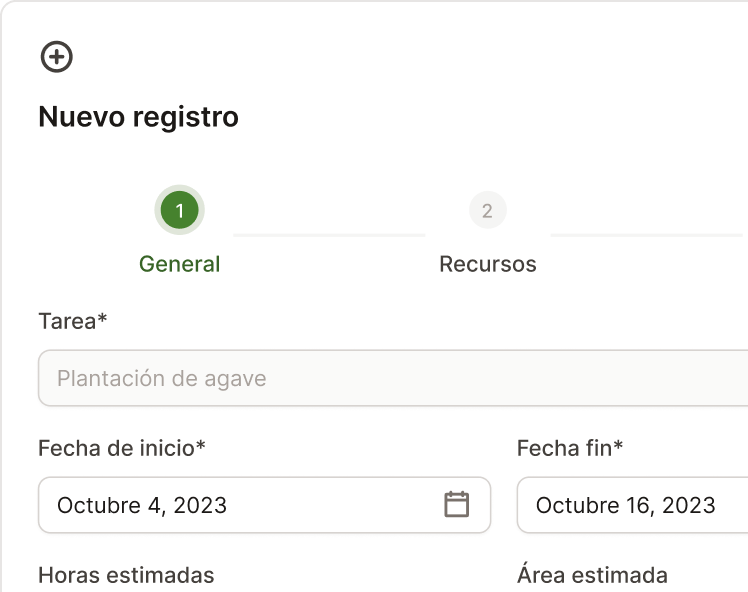Focus the Tarea field with Plantación de agave

coord(390,379)
